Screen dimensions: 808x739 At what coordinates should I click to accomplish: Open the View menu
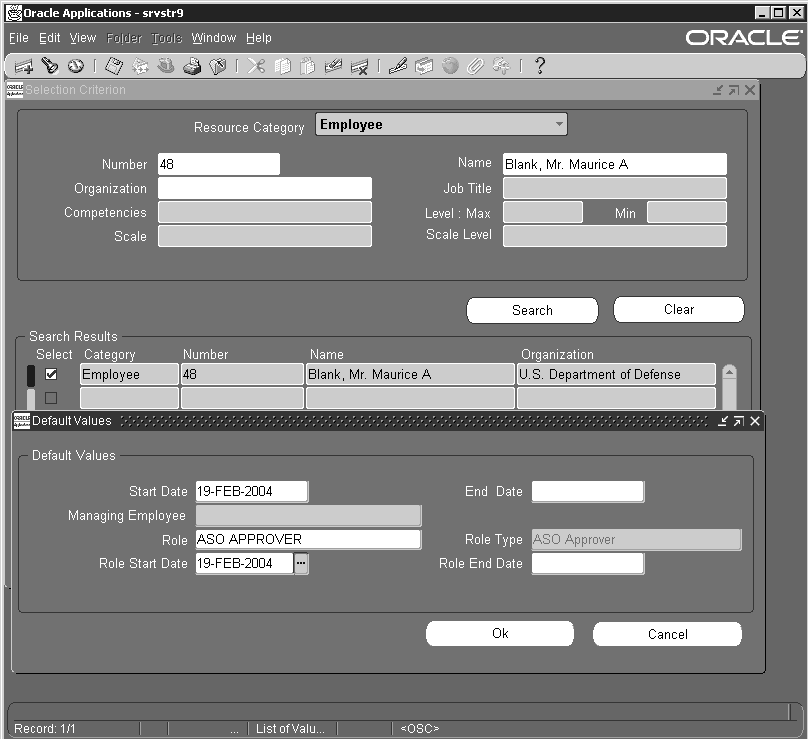pyautogui.click(x=83, y=38)
